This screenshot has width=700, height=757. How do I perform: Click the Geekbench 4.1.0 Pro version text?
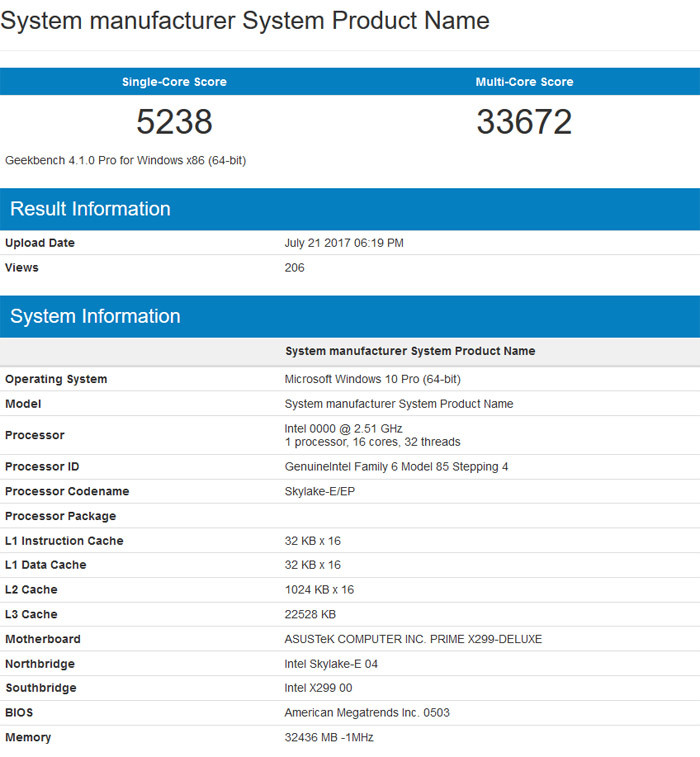click(126, 160)
